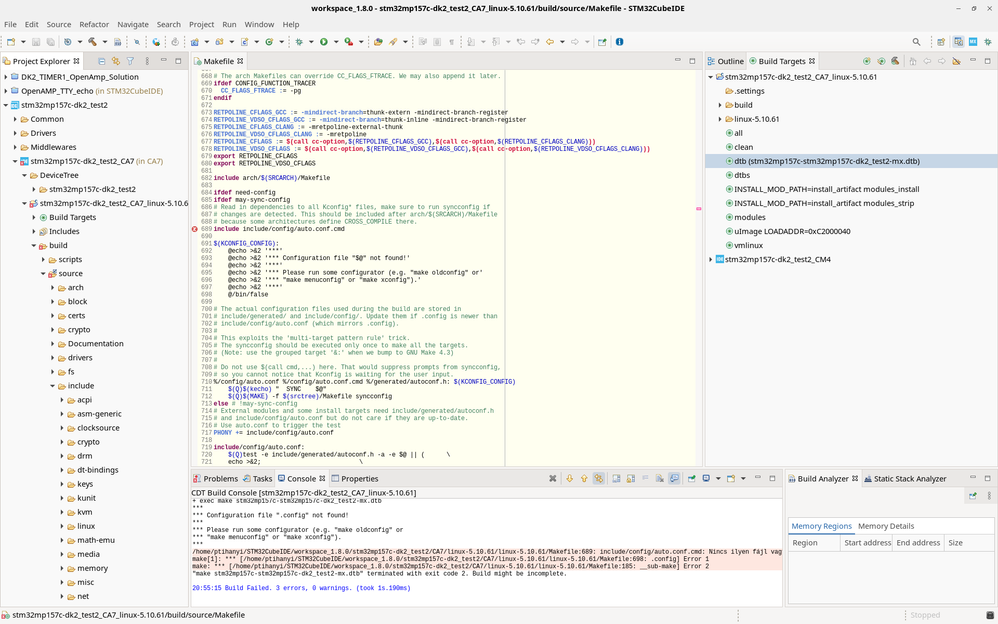Open the New Console dropdown arrow
The width and height of the screenshot is (998, 624).
pos(743,479)
